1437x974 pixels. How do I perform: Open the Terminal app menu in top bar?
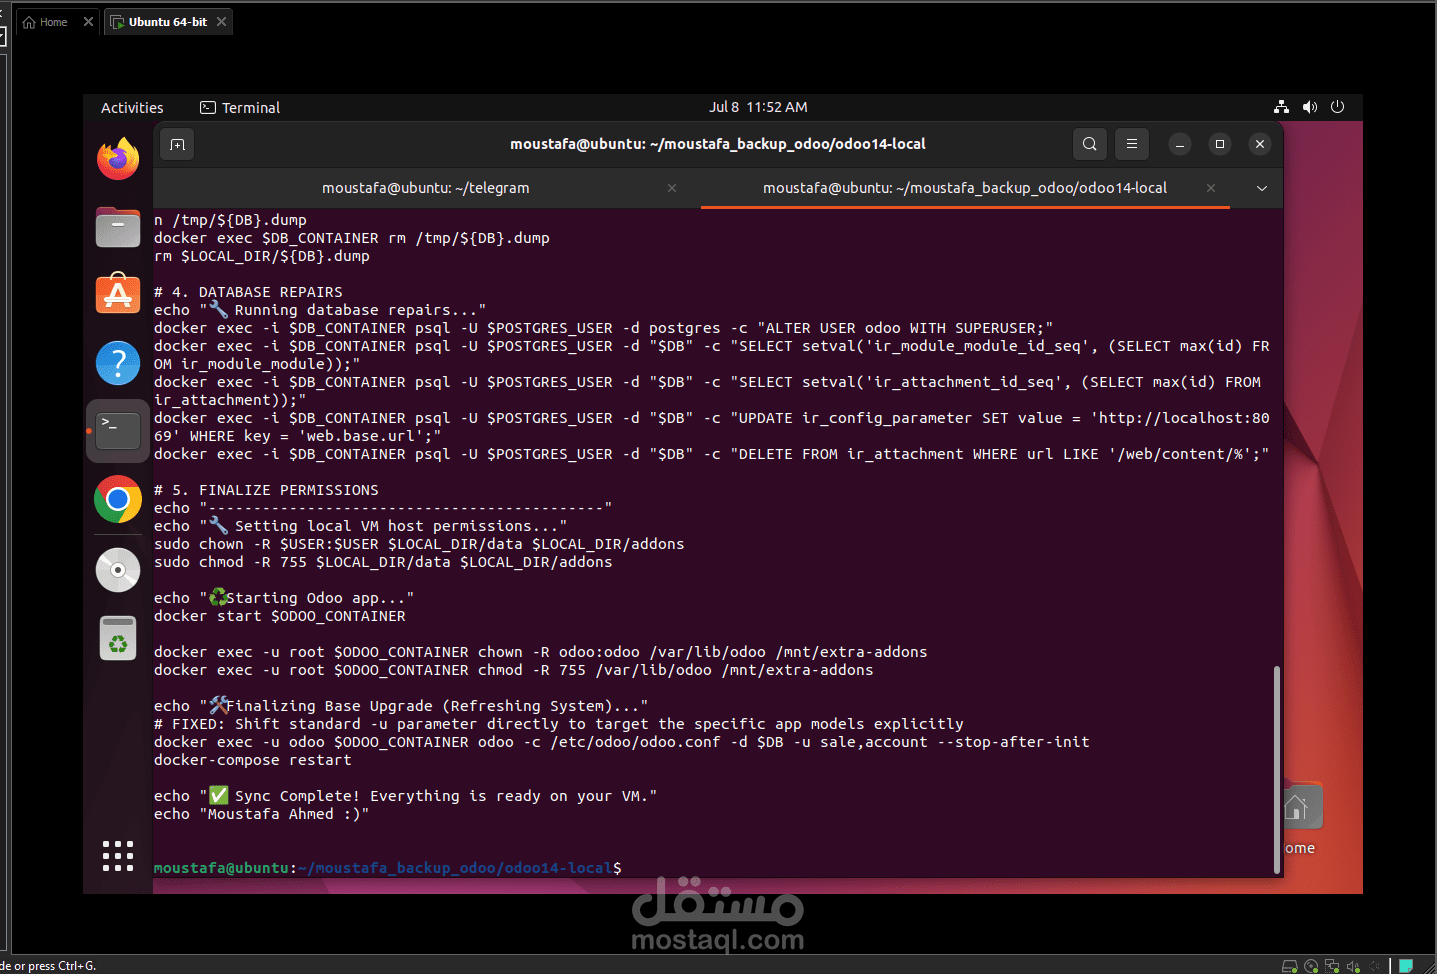click(240, 108)
